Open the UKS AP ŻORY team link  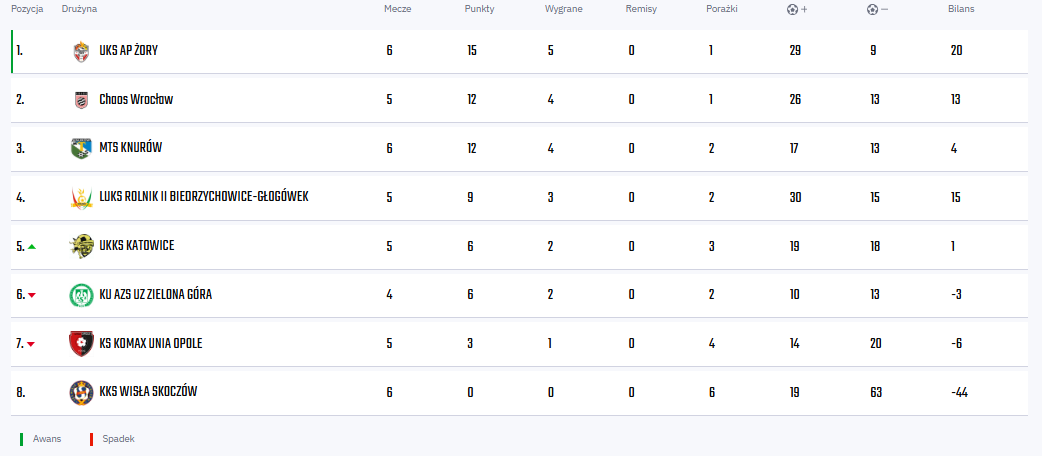(x=128, y=51)
